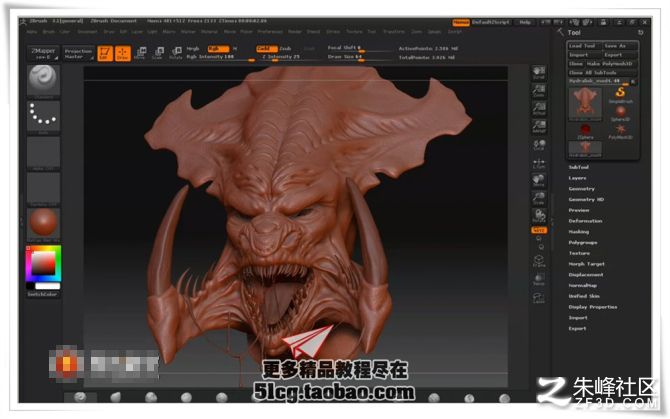Select the ZSphere tool icon
The width and height of the screenshot is (670, 419).
click(x=585, y=131)
